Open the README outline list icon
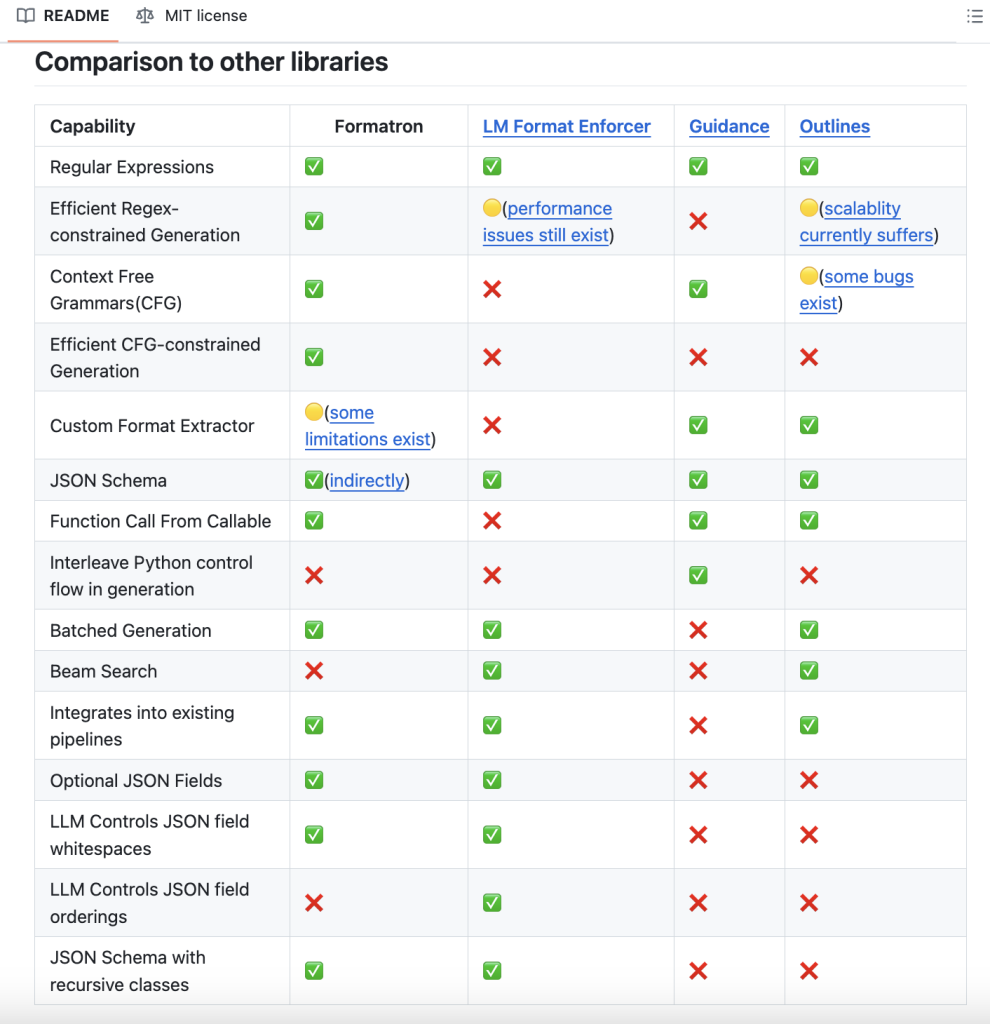The image size is (990, 1024). coord(975,16)
